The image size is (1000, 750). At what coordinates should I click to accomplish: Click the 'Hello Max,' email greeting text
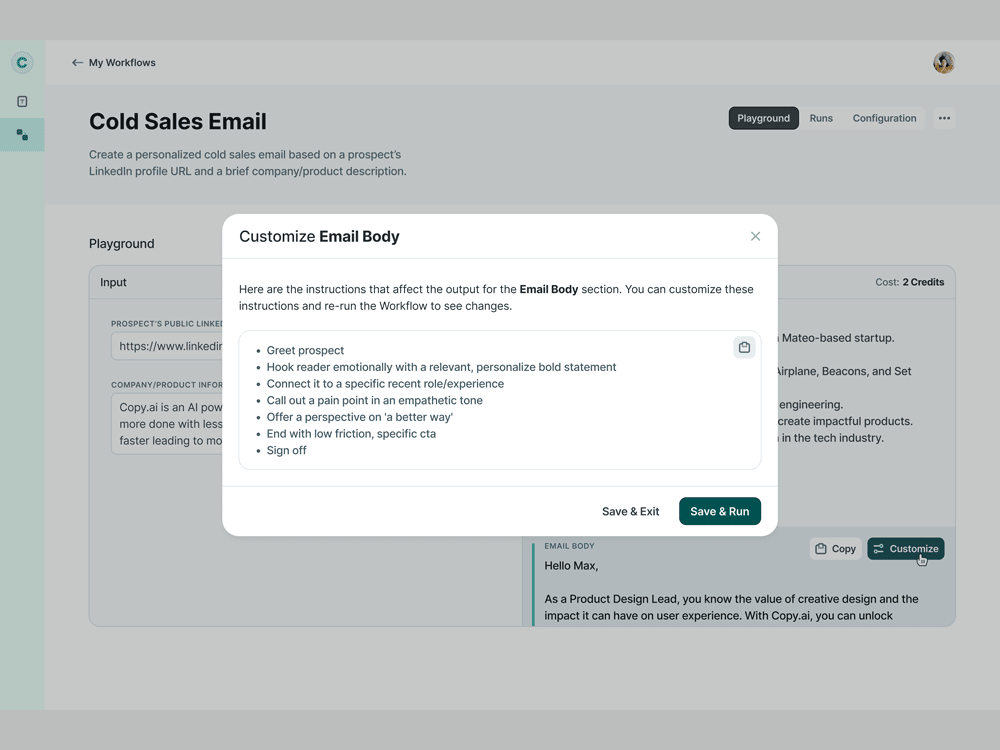click(571, 566)
